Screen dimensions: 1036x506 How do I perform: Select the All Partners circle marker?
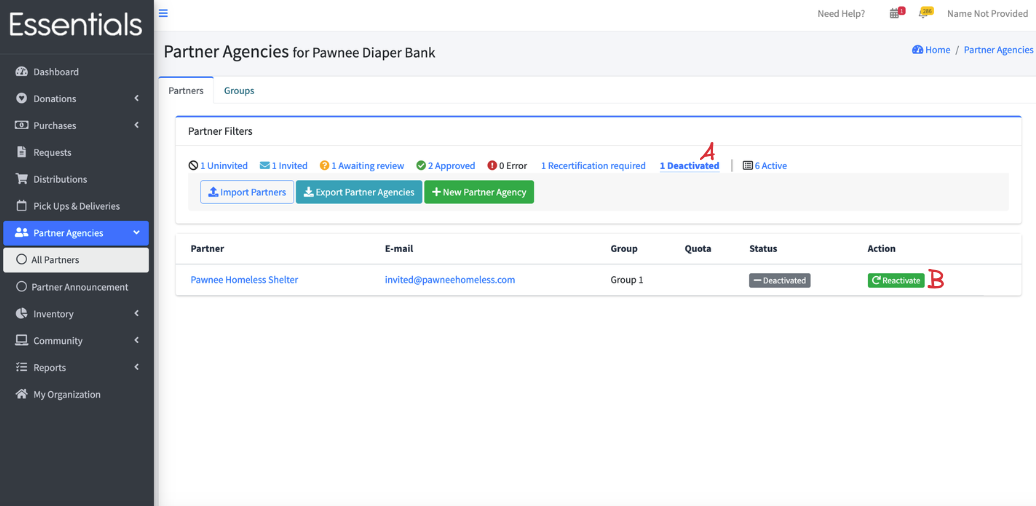(x=21, y=260)
